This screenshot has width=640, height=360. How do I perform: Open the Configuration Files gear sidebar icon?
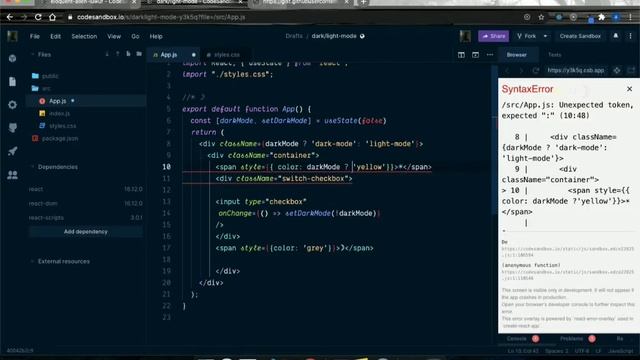(12, 105)
